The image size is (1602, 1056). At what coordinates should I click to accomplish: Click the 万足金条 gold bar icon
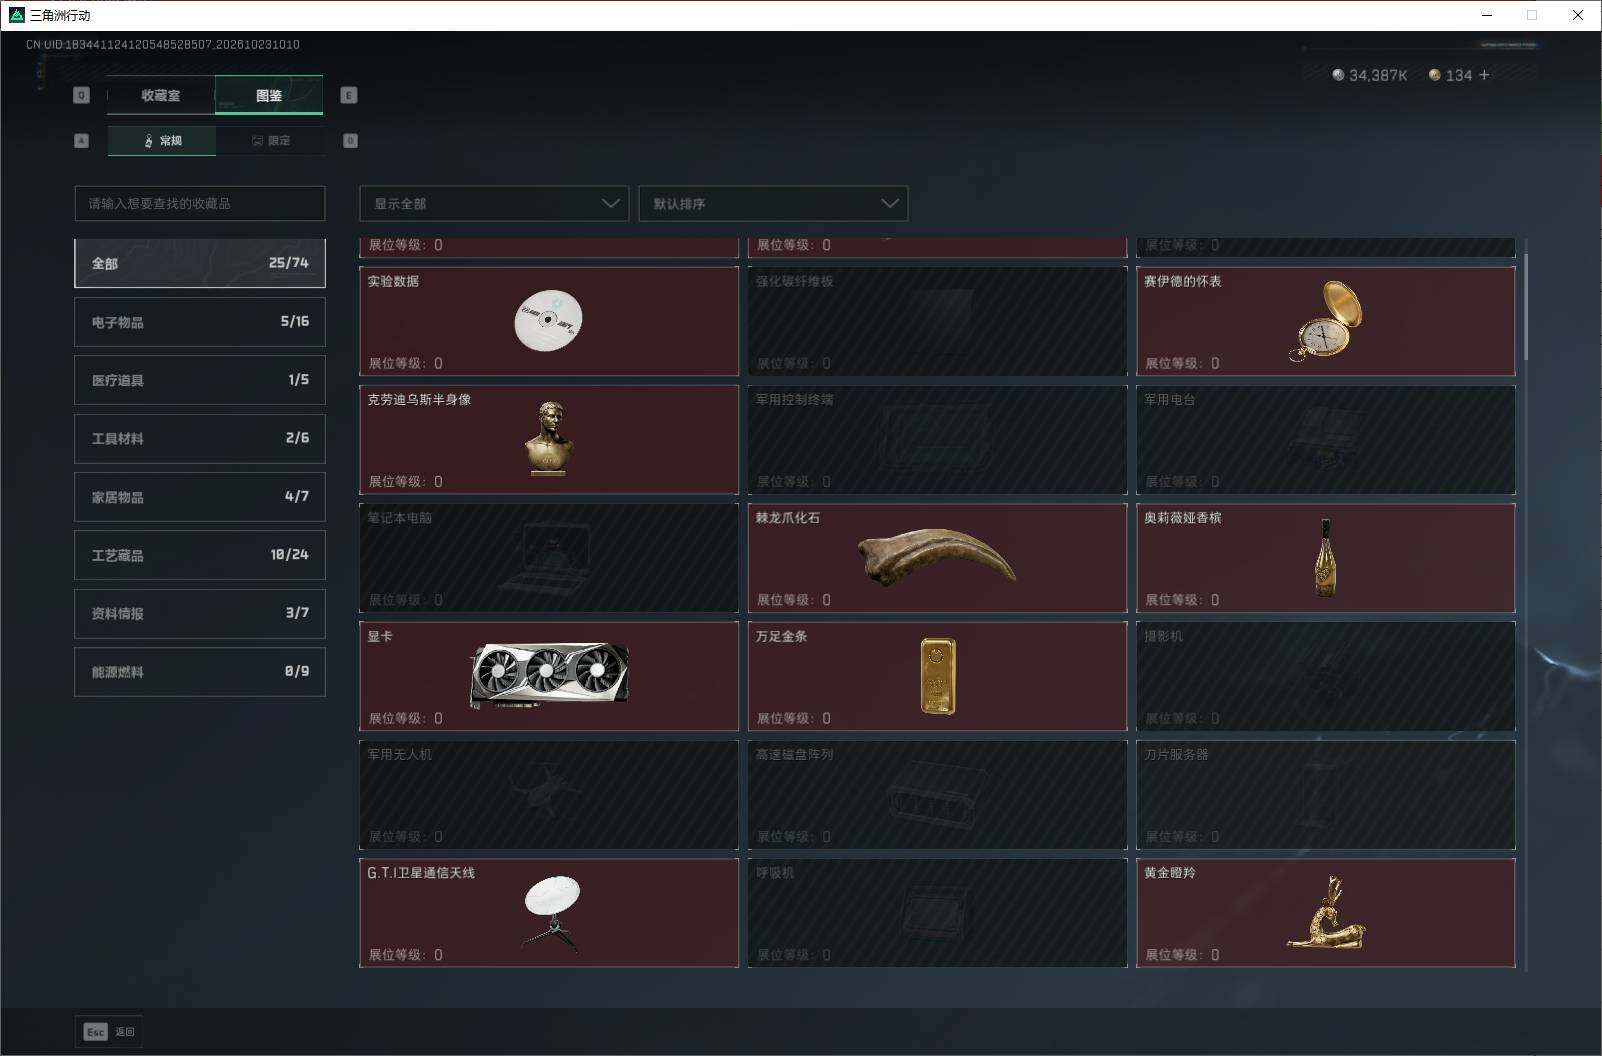(x=938, y=677)
